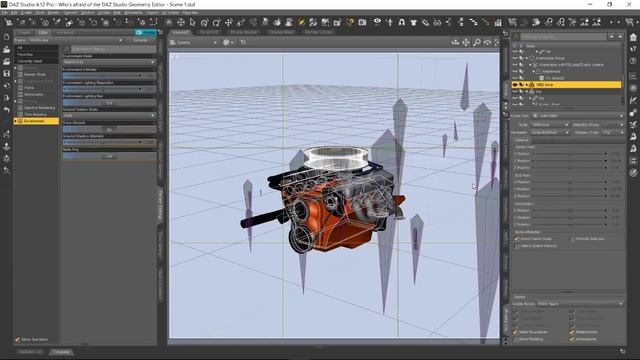Click the settings filter search field
This screenshot has width=640, height=360.
pyautogui.click(x=113, y=49)
